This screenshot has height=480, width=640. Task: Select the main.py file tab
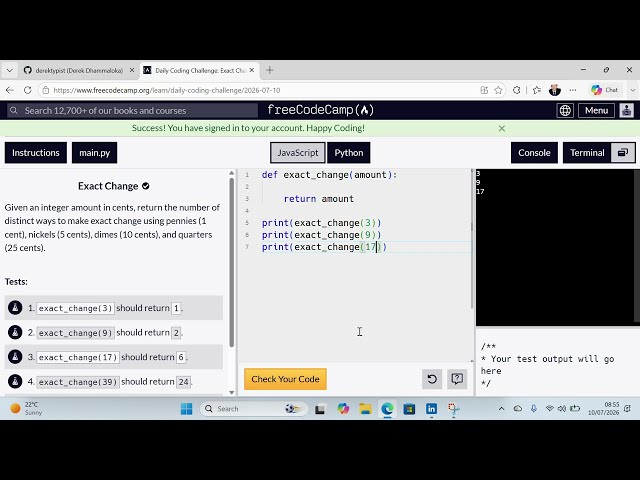pyautogui.click(x=94, y=153)
